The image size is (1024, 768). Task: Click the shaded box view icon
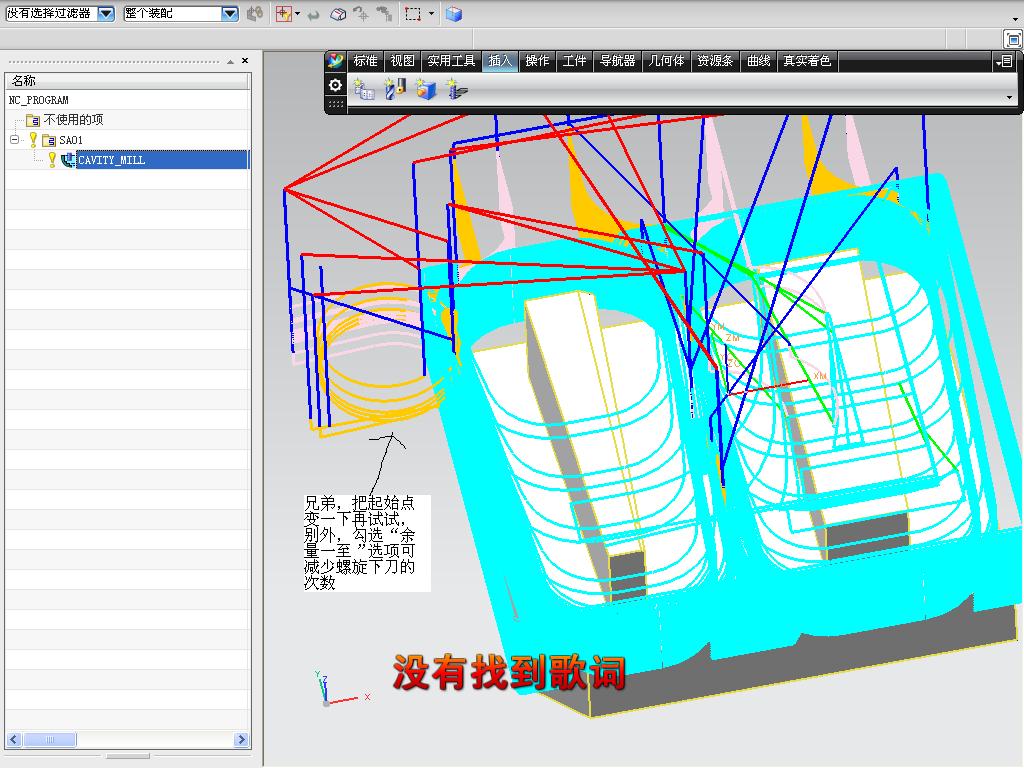338,14
